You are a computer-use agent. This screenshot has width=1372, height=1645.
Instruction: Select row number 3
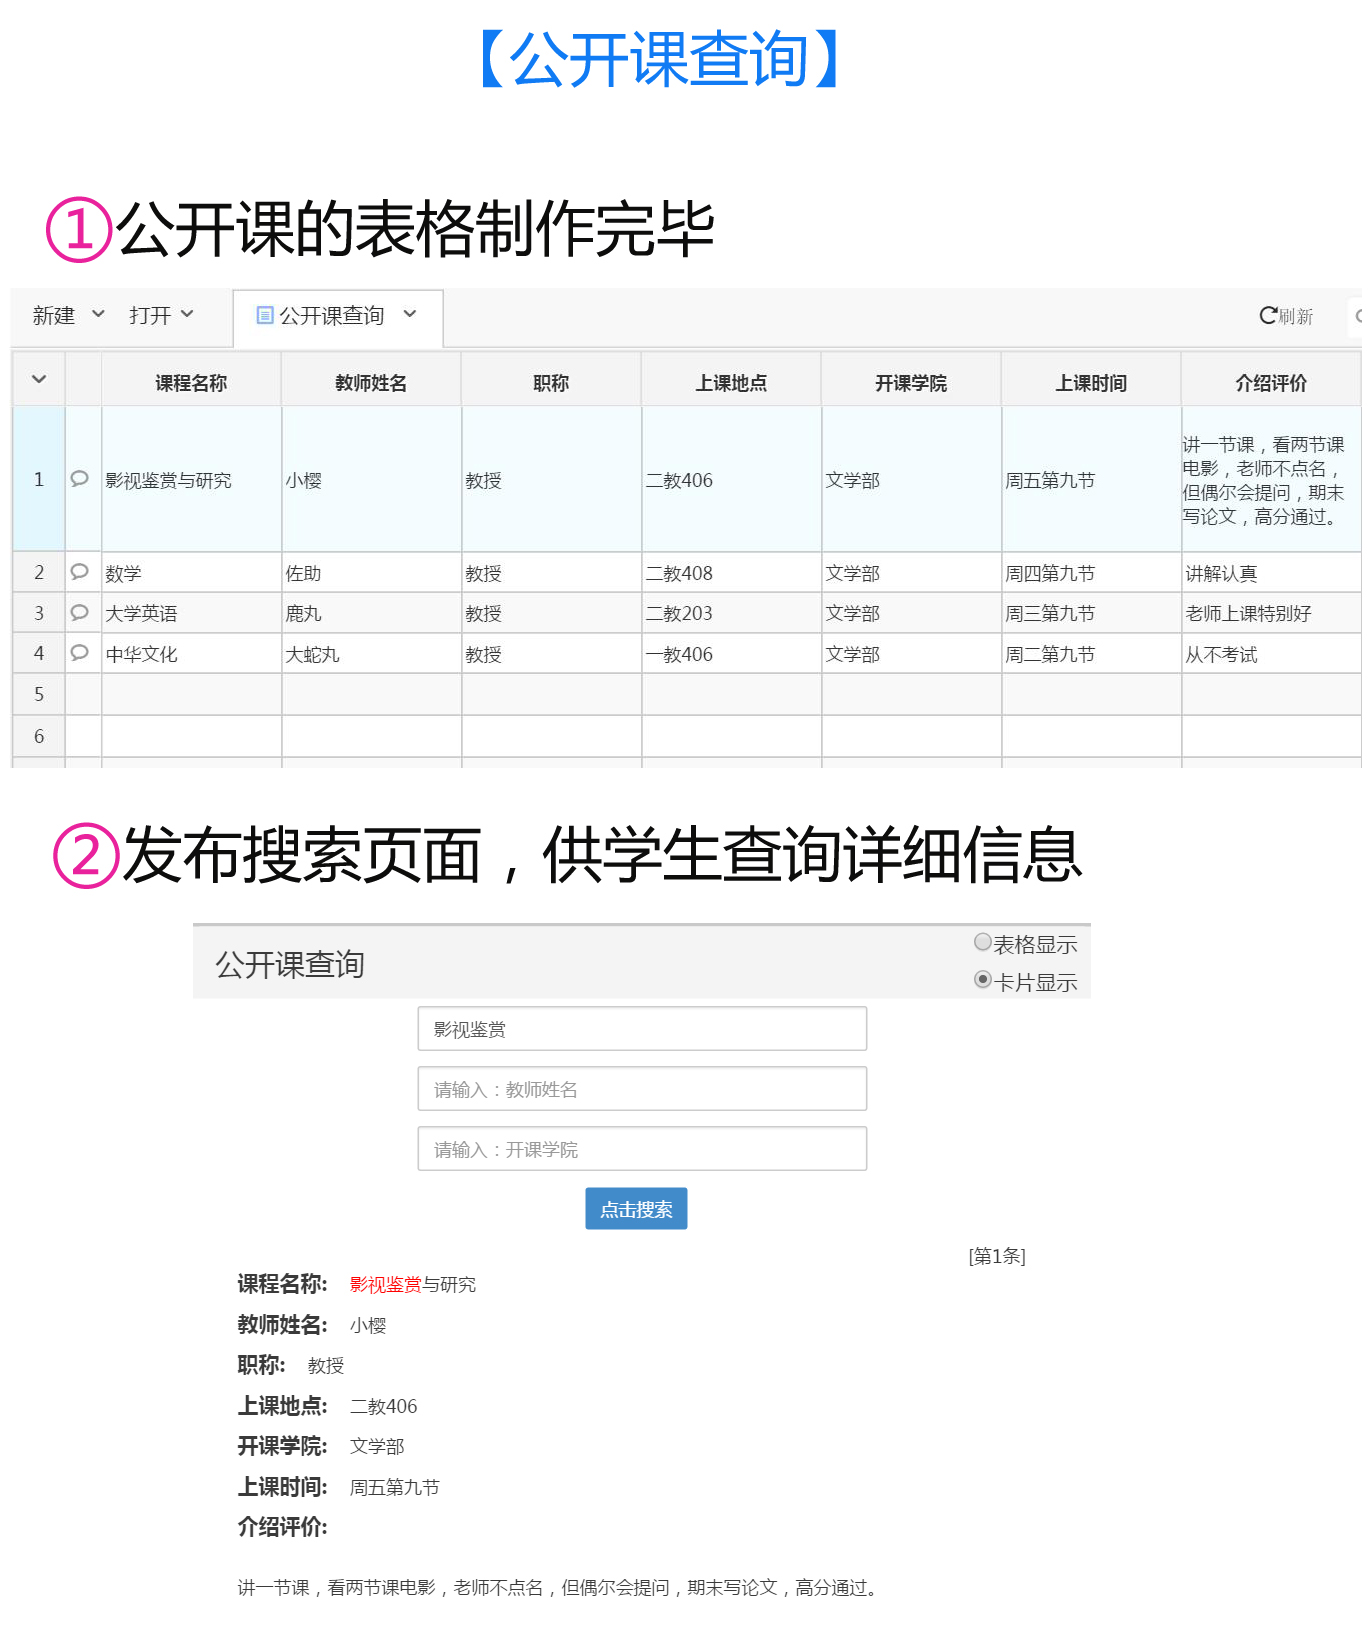click(x=39, y=613)
